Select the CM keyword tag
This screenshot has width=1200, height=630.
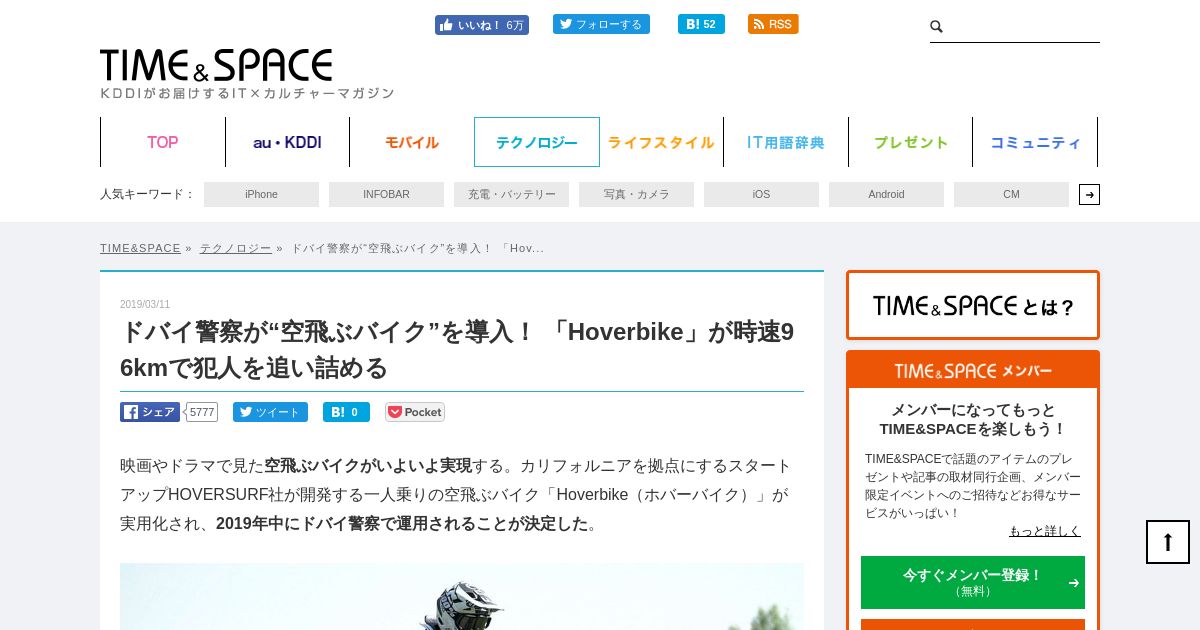1011,194
